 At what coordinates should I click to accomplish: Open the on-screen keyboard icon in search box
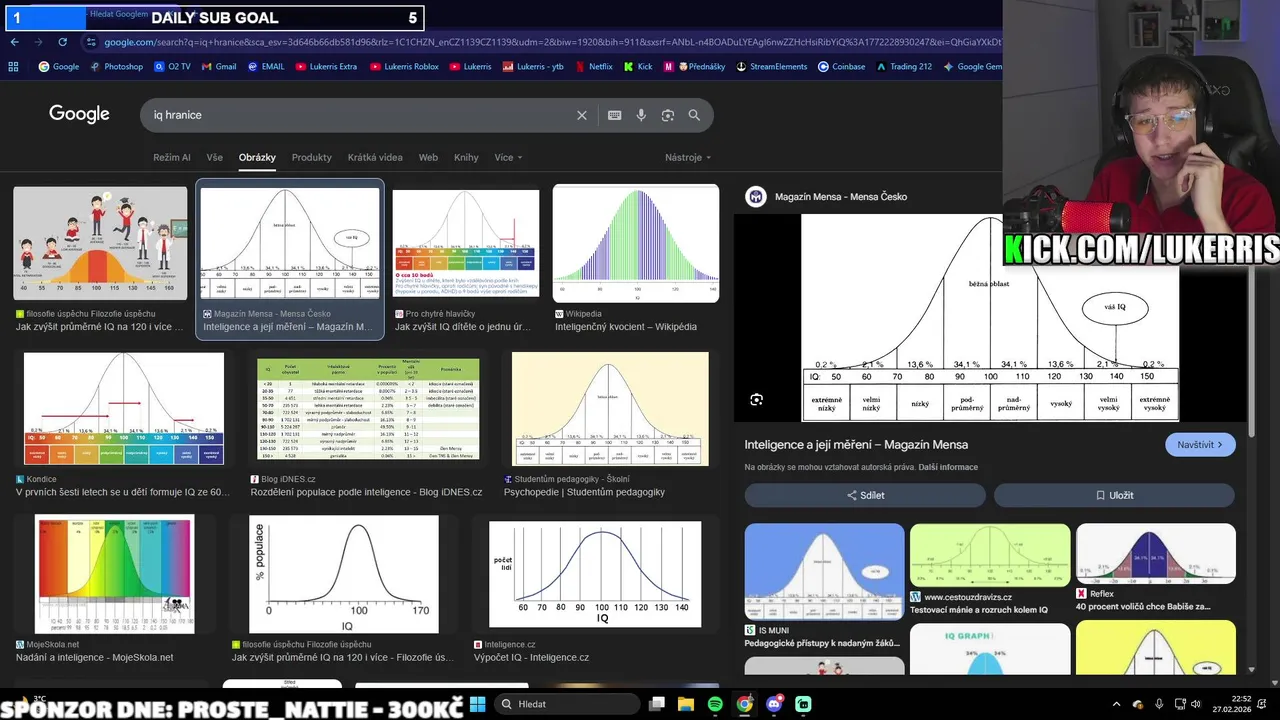(x=615, y=115)
